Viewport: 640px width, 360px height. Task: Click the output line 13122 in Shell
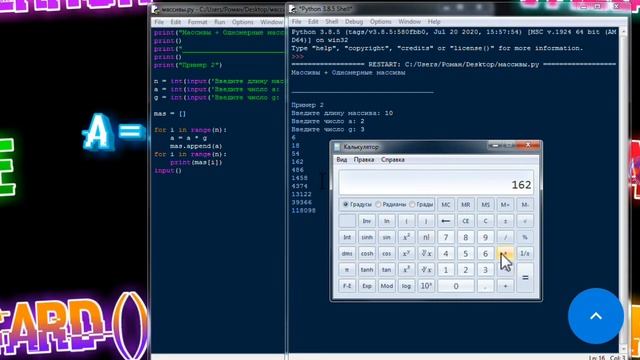coord(302,194)
